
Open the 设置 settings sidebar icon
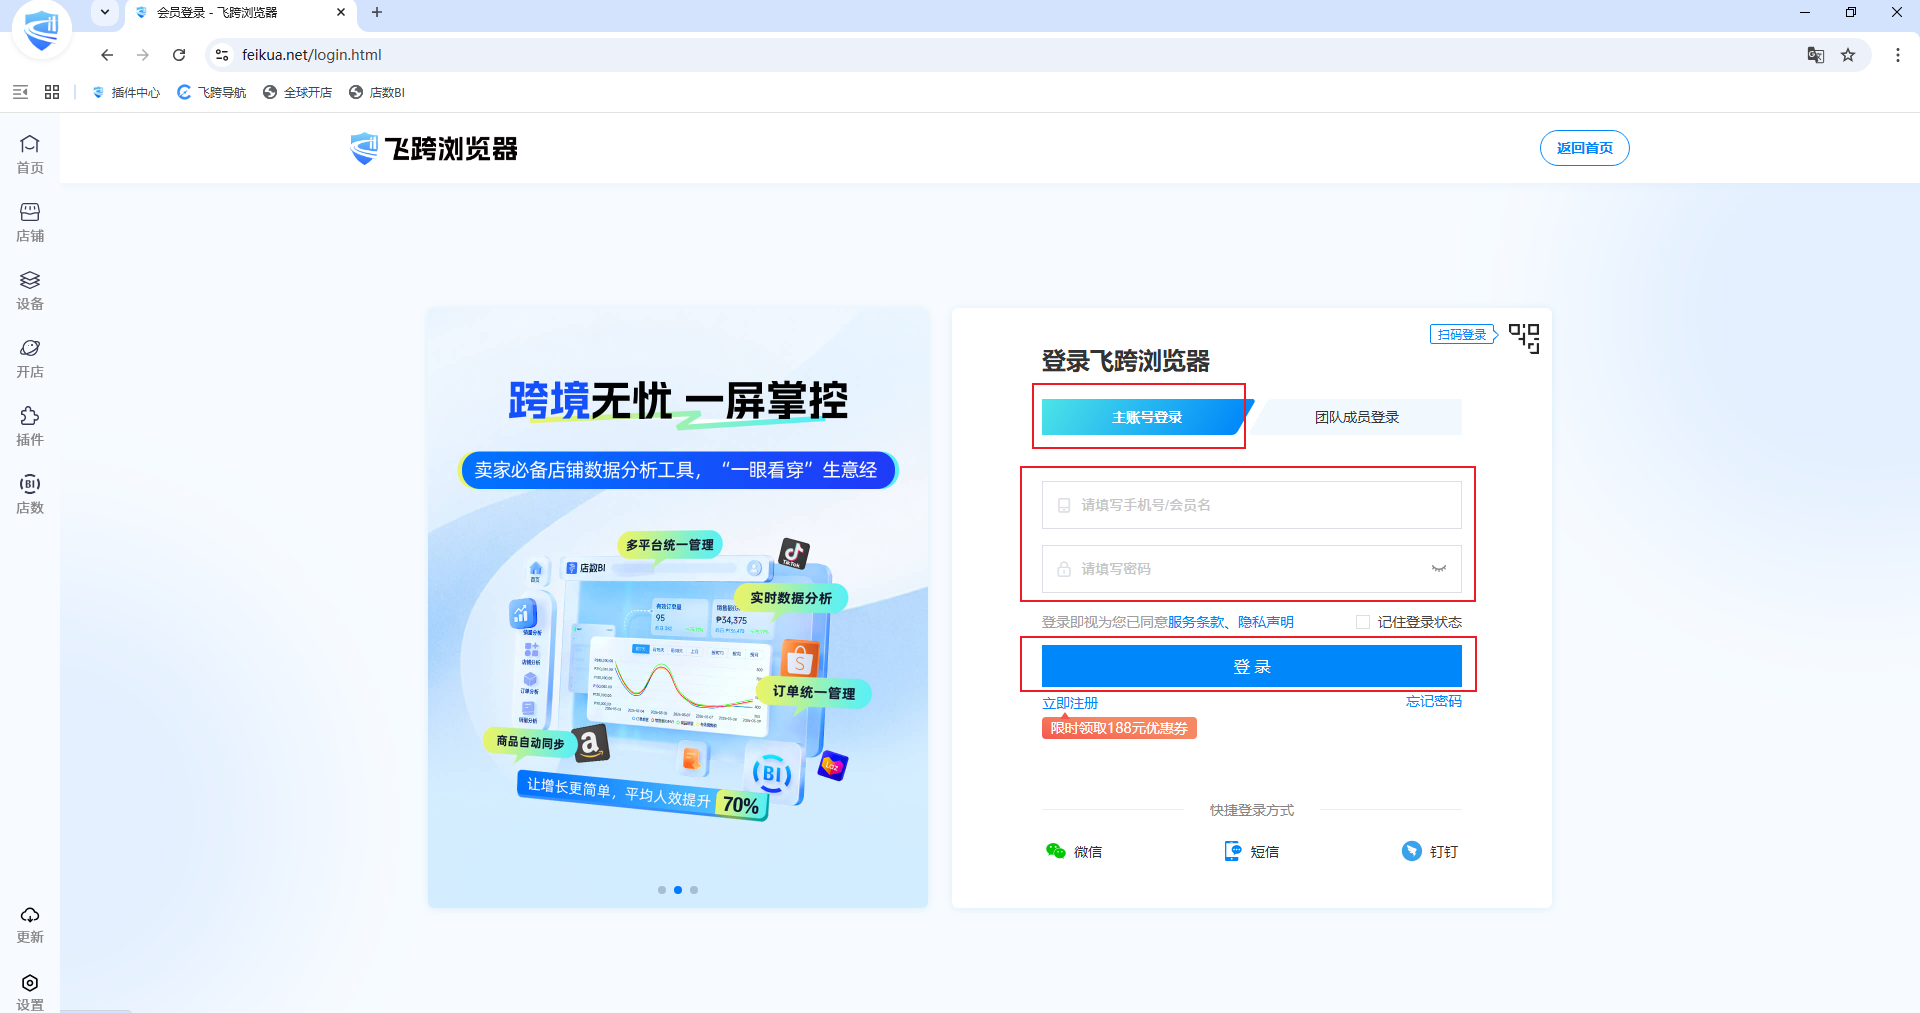click(30, 992)
